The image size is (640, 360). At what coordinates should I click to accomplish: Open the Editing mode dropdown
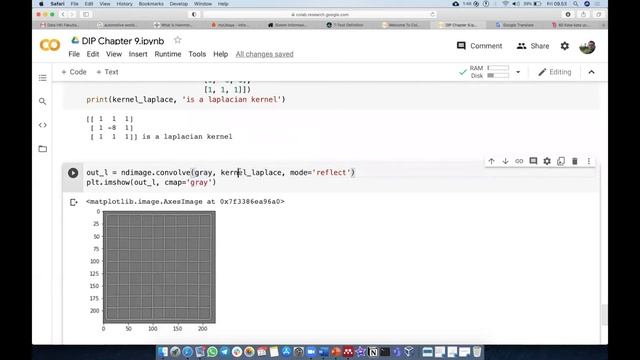tap(555, 72)
